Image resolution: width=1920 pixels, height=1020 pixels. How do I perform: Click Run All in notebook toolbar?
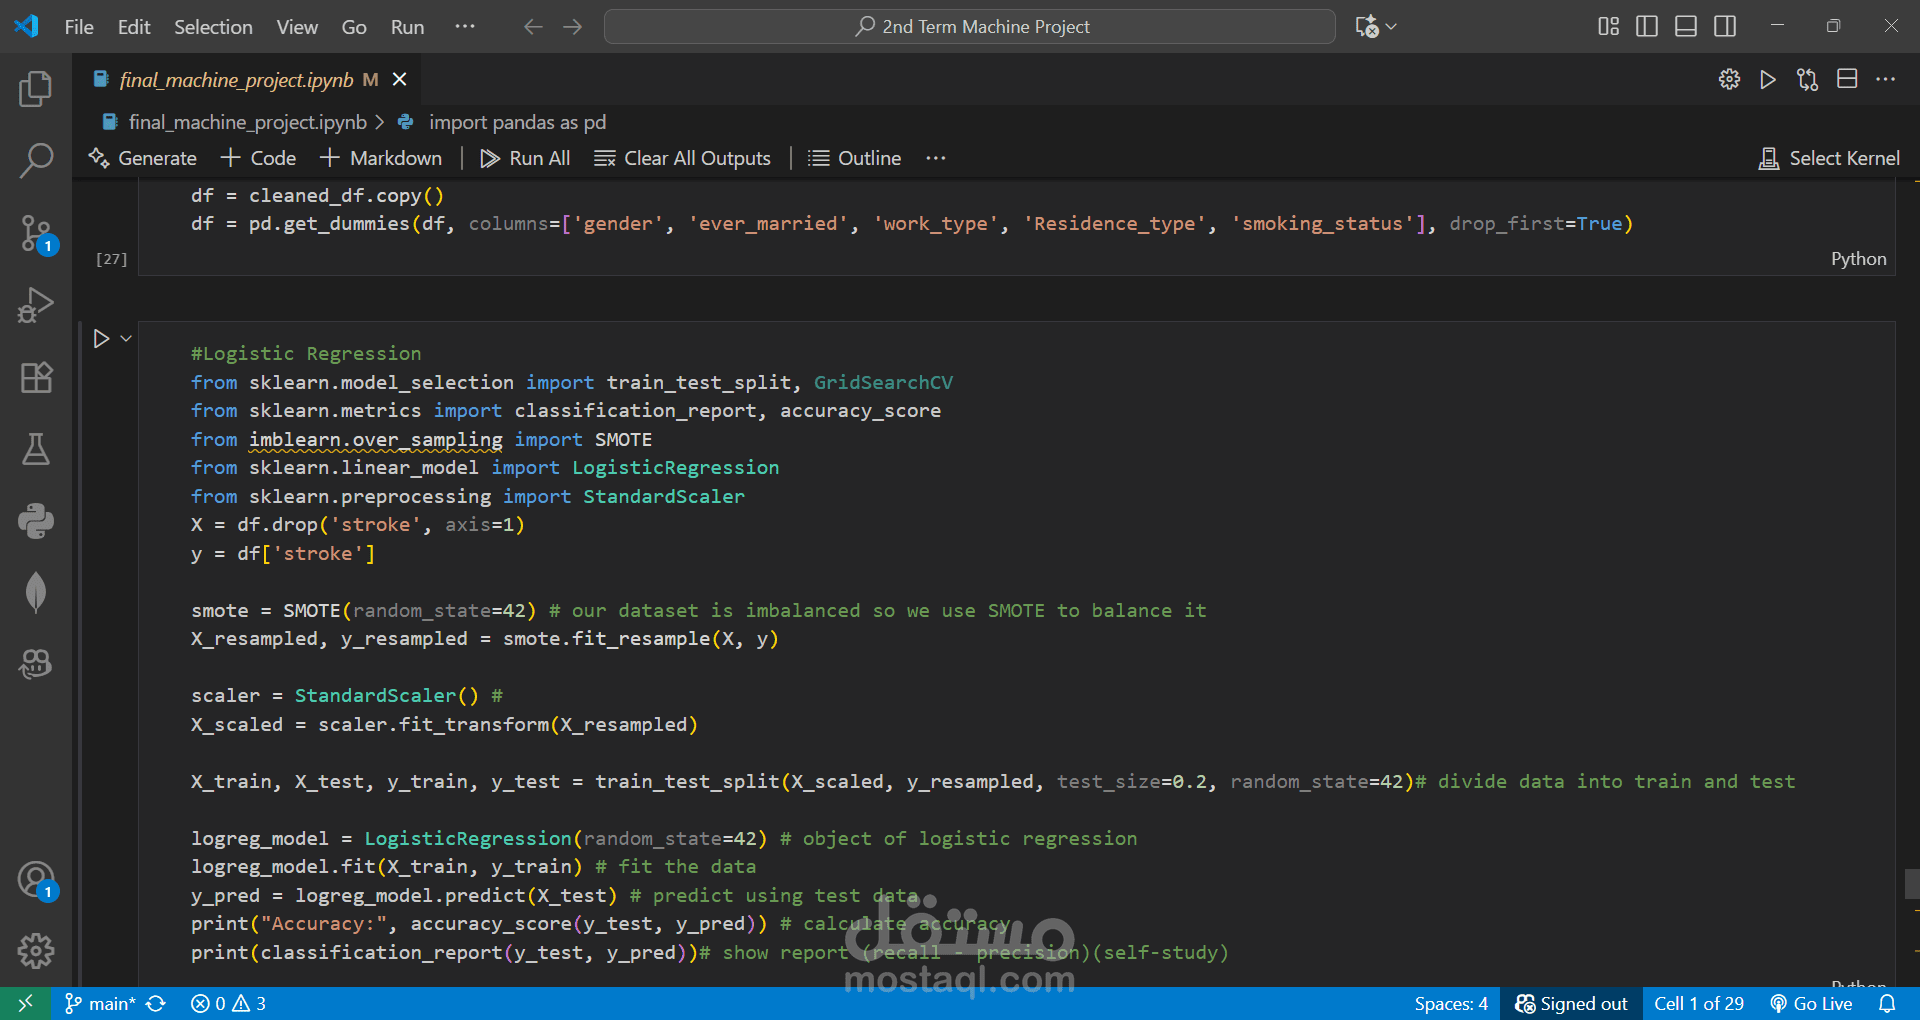(525, 158)
